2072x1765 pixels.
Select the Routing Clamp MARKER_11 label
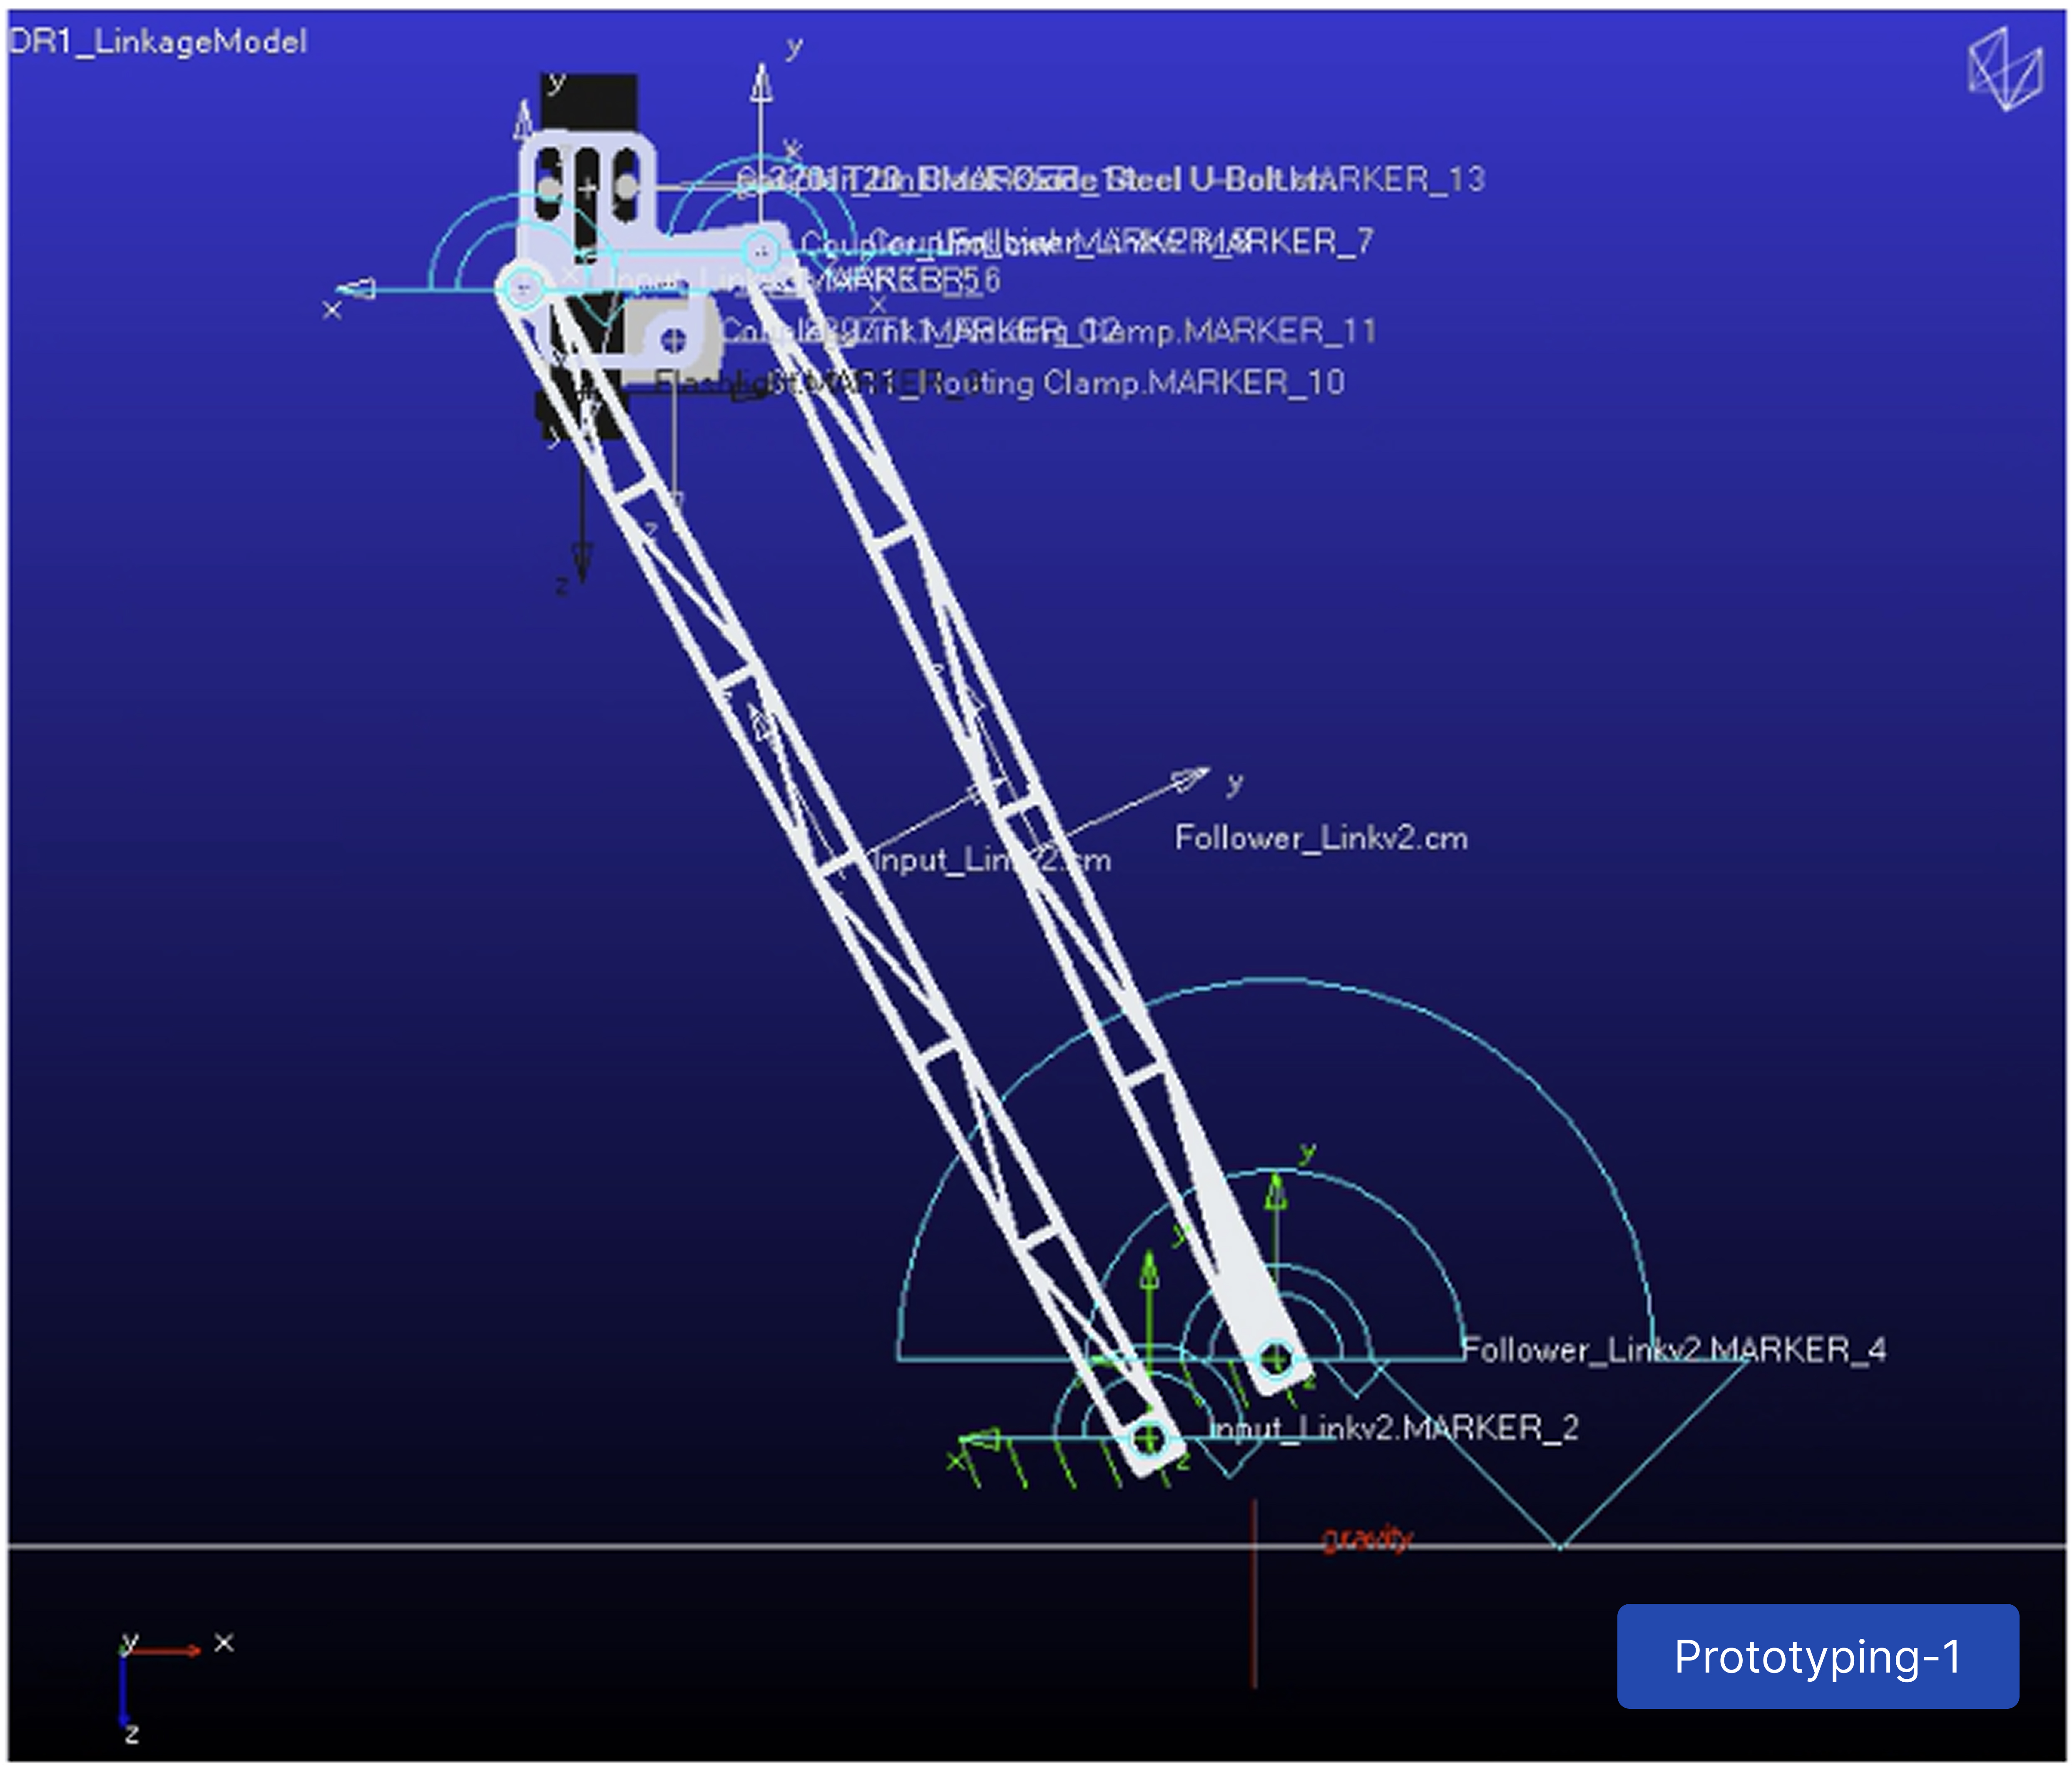pyautogui.click(x=1250, y=331)
